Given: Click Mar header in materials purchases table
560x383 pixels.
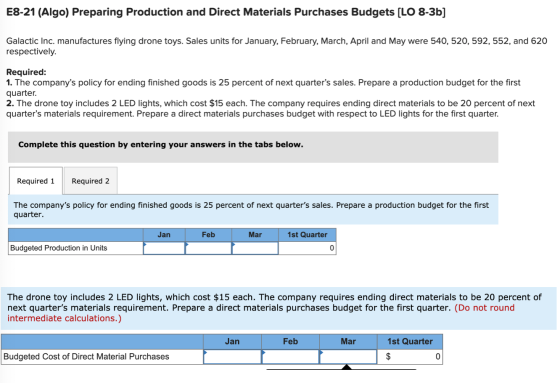Looking at the screenshot, I should (348, 342).
